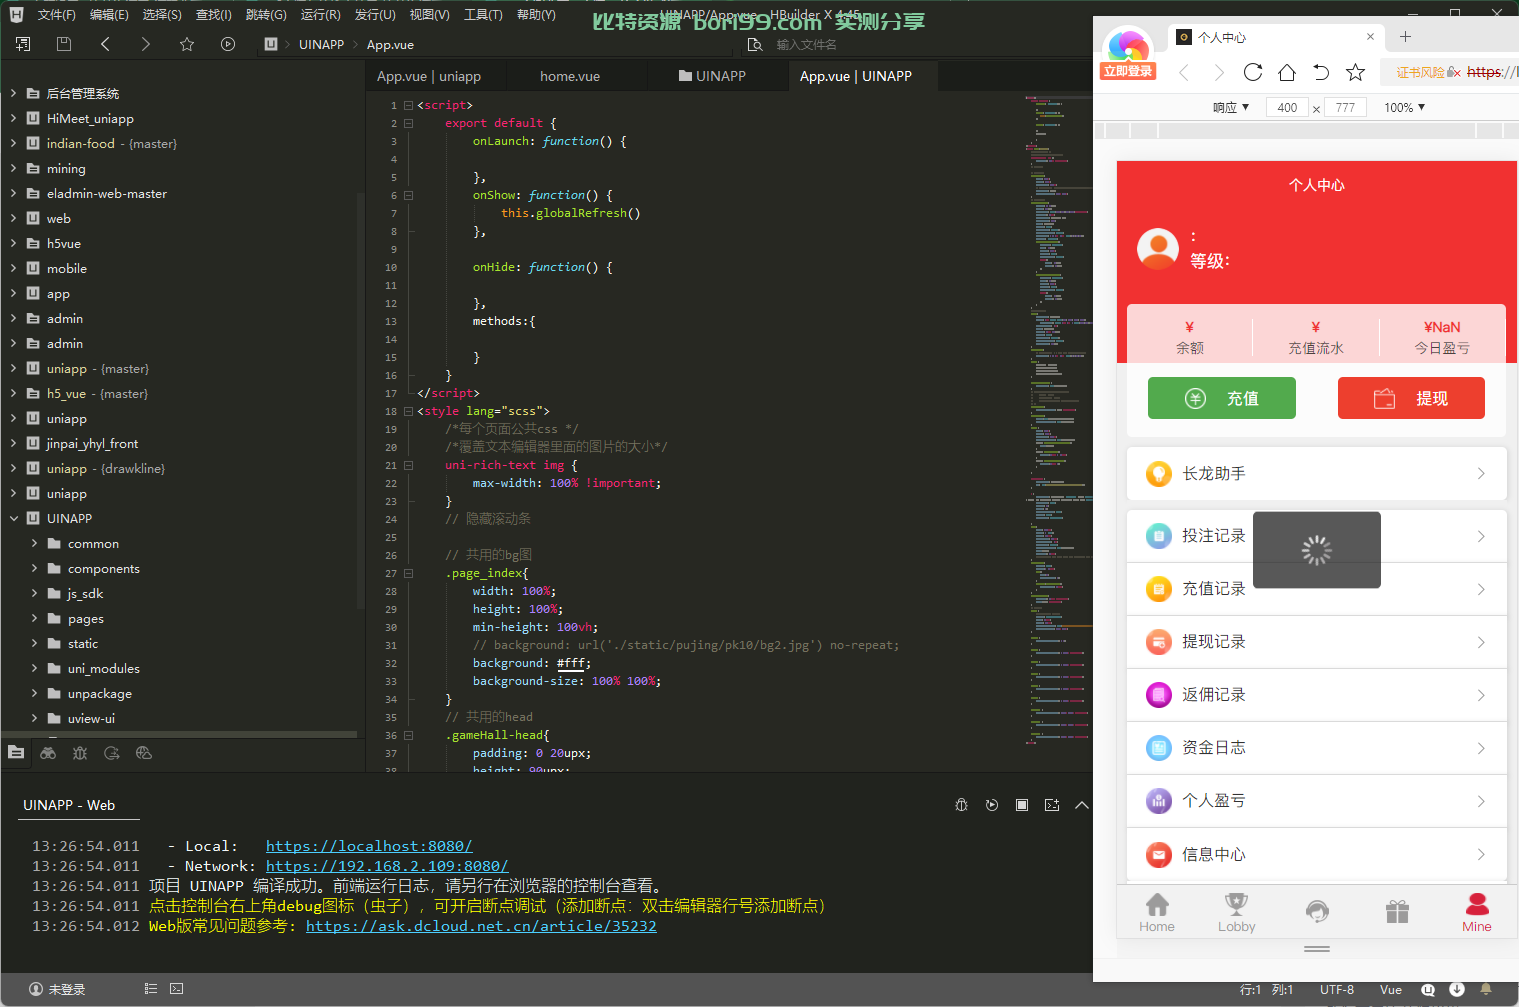Open the project manager icon in bottom-left panel
This screenshot has width=1519, height=1007.
pos(16,752)
